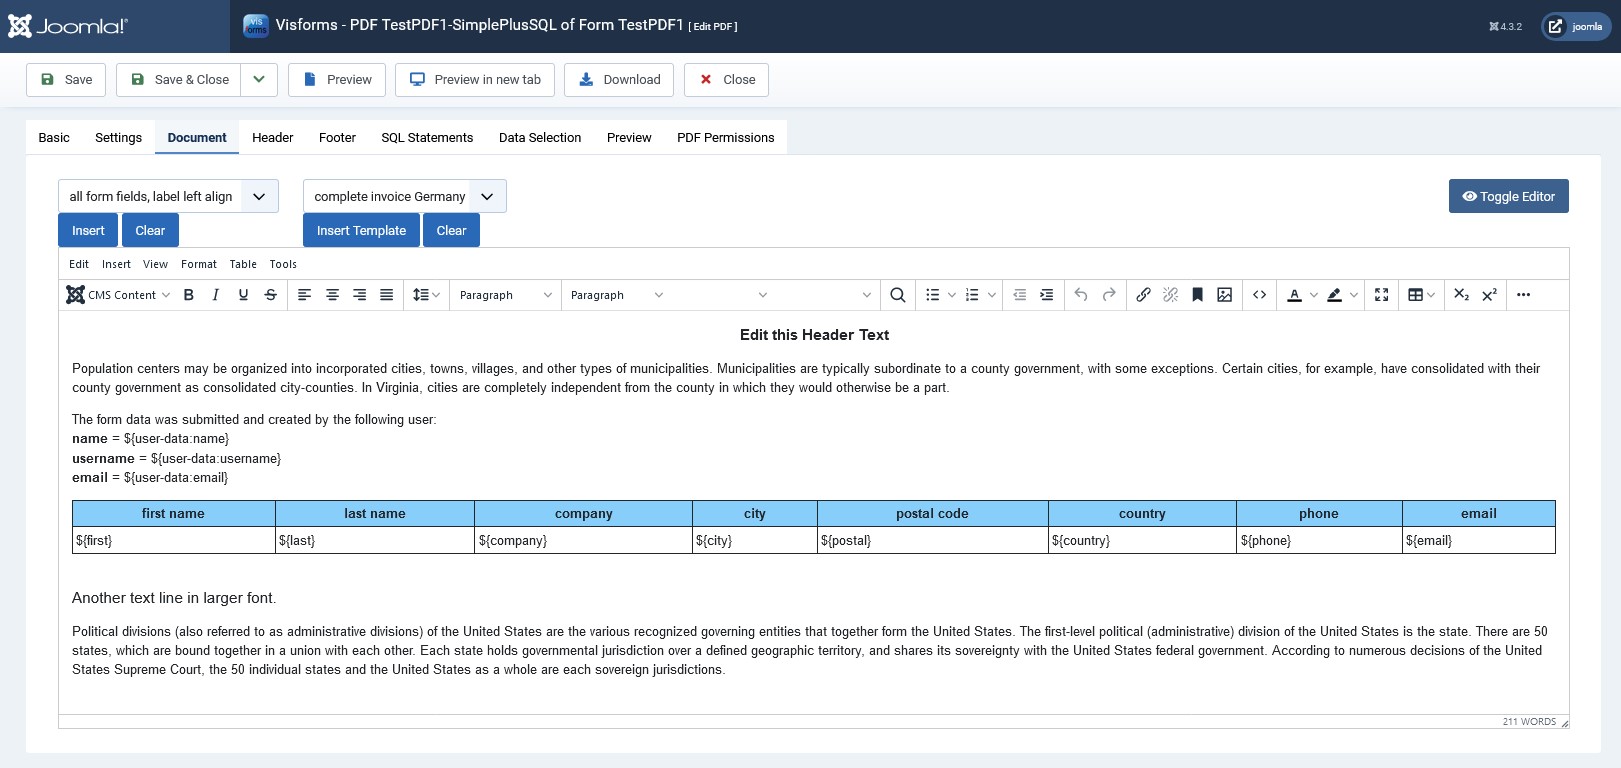
Task: Click the Insert Template button
Action: coord(361,230)
